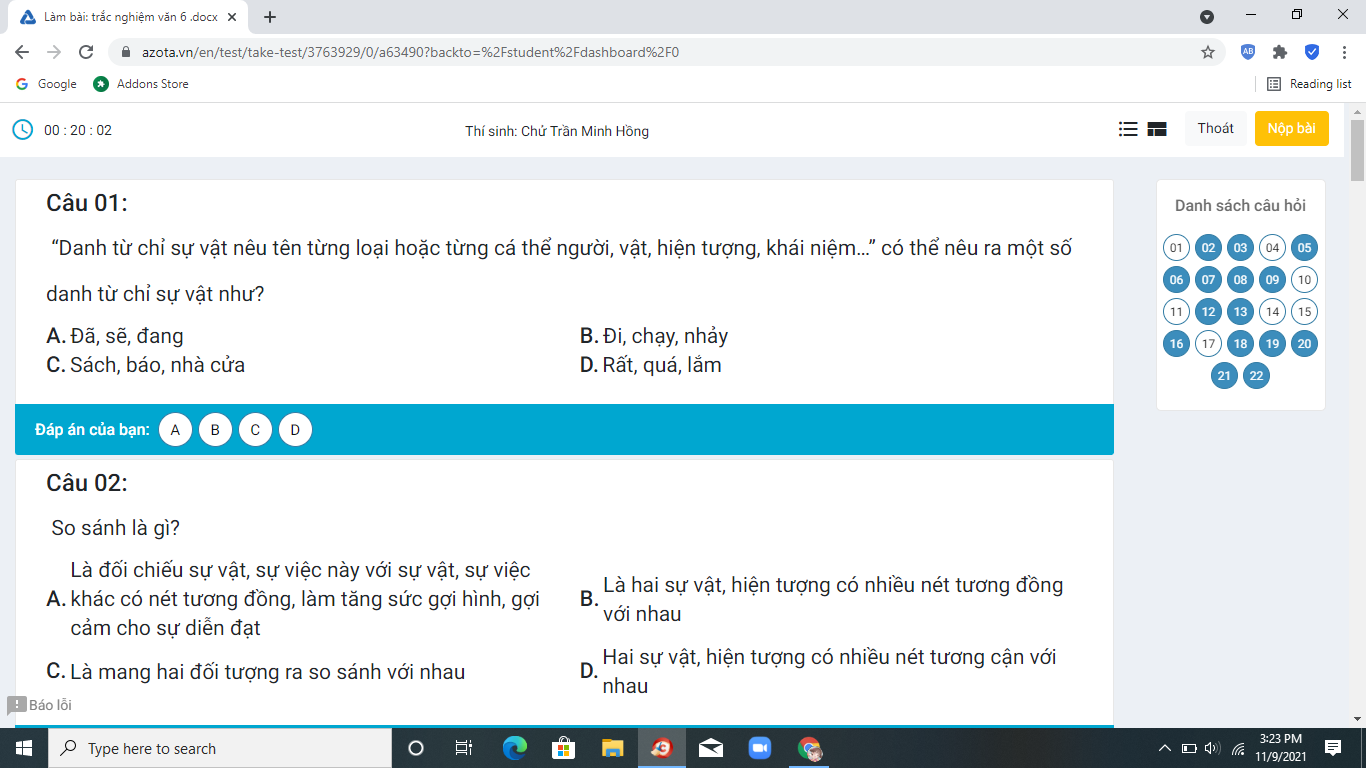Open File Explorer from taskbar

(612, 748)
